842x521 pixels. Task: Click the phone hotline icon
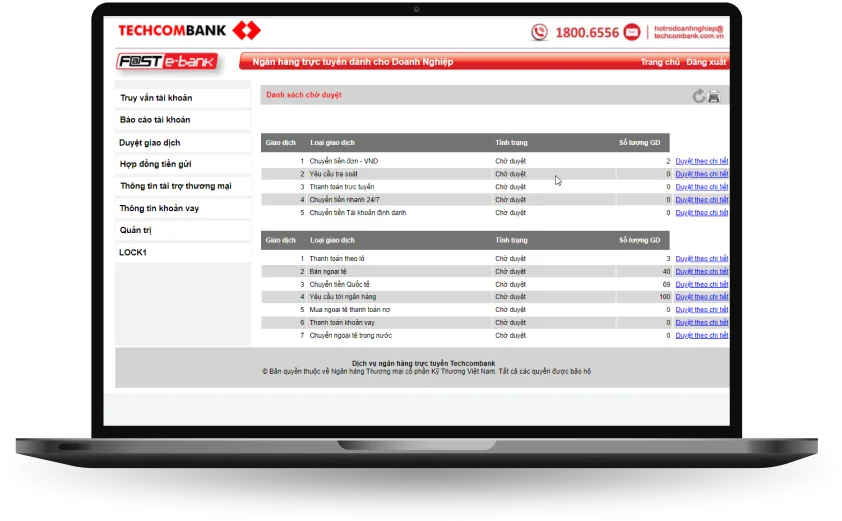[540, 32]
